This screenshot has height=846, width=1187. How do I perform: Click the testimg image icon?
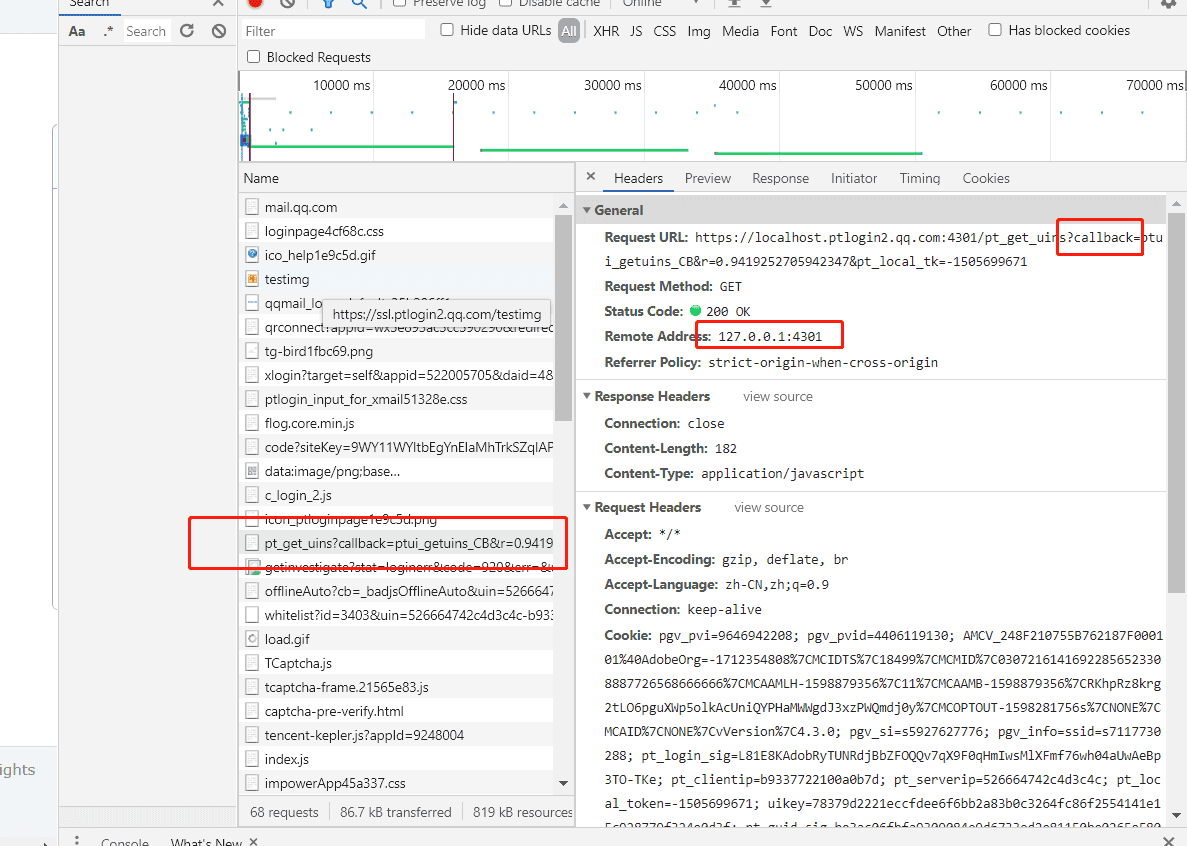pyautogui.click(x=252, y=279)
